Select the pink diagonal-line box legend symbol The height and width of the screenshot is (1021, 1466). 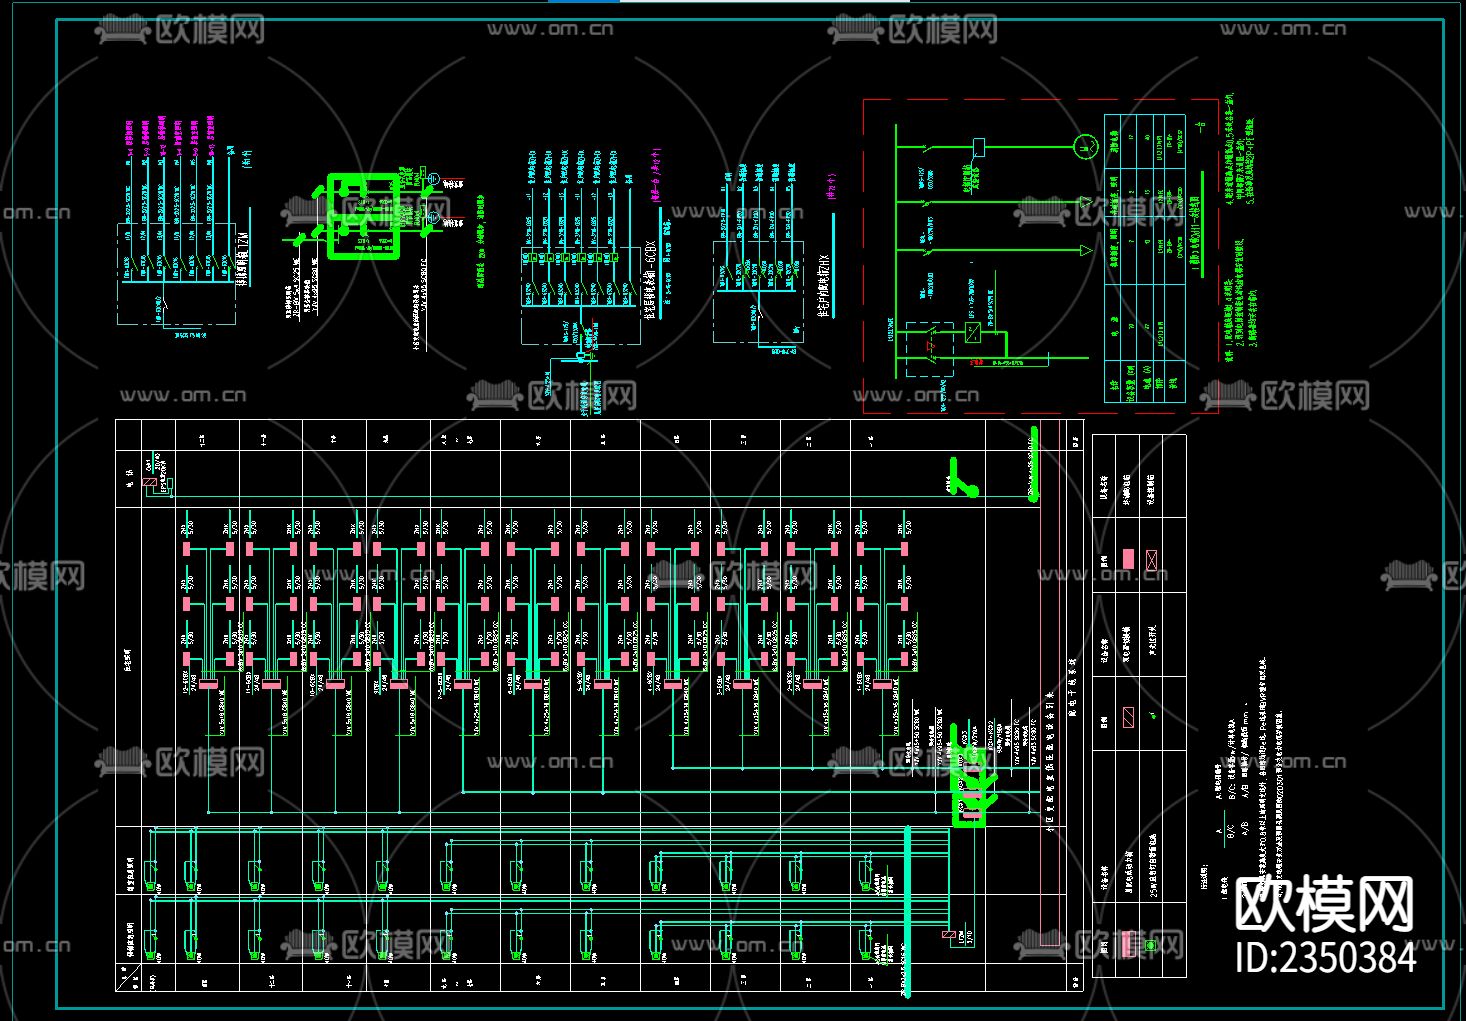pyautogui.click(x=1129, y=716)
